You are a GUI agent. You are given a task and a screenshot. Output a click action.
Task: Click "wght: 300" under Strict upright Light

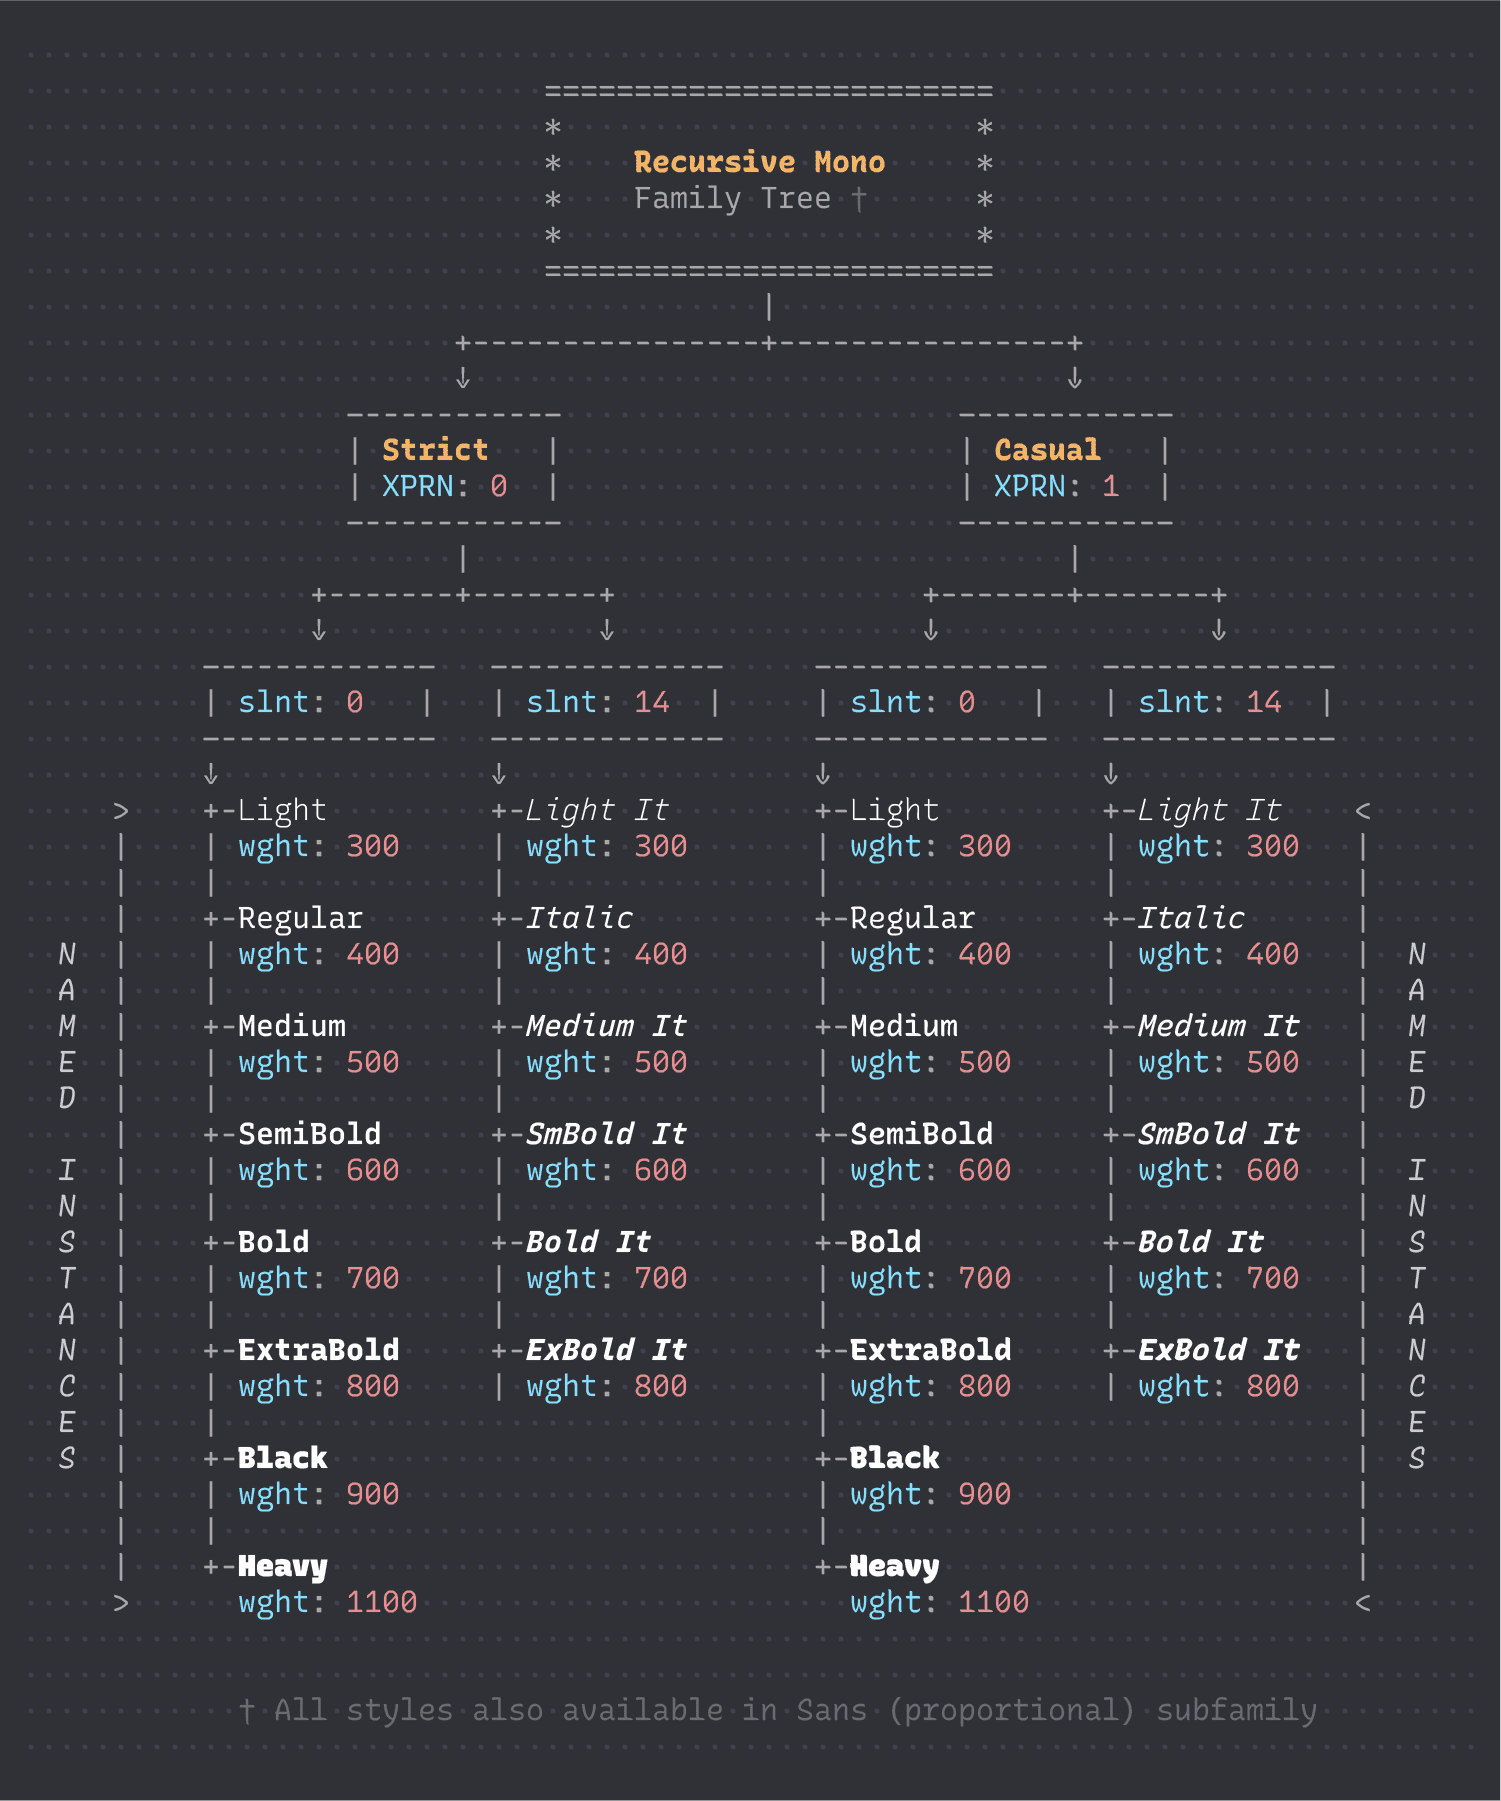[x=318, y=847]
